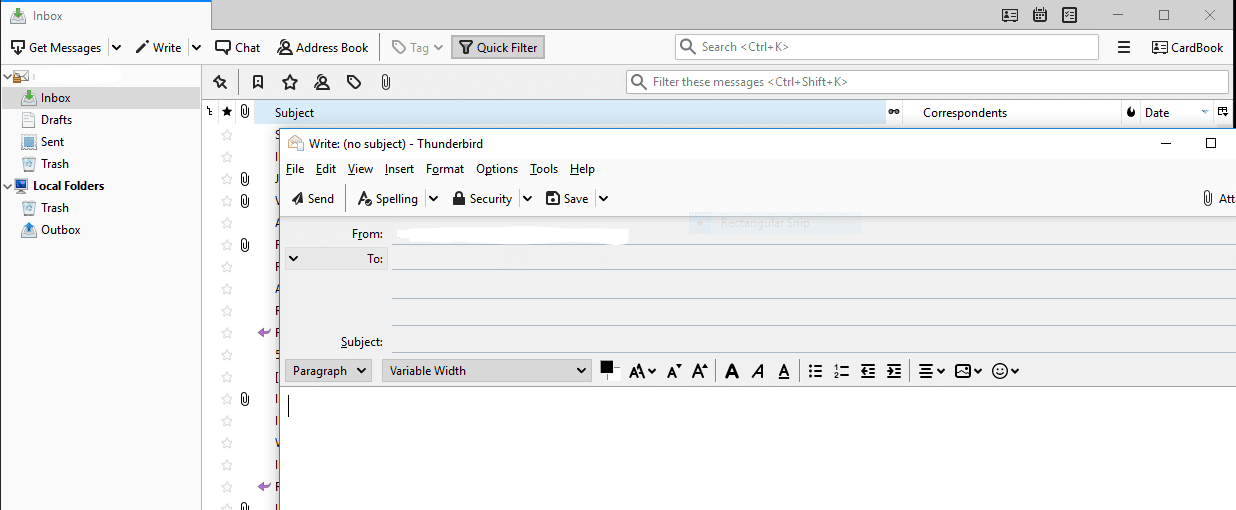Sort messages by Subject column
The width and height of the screenshot is (1236, 510).
tap(570, 113)
